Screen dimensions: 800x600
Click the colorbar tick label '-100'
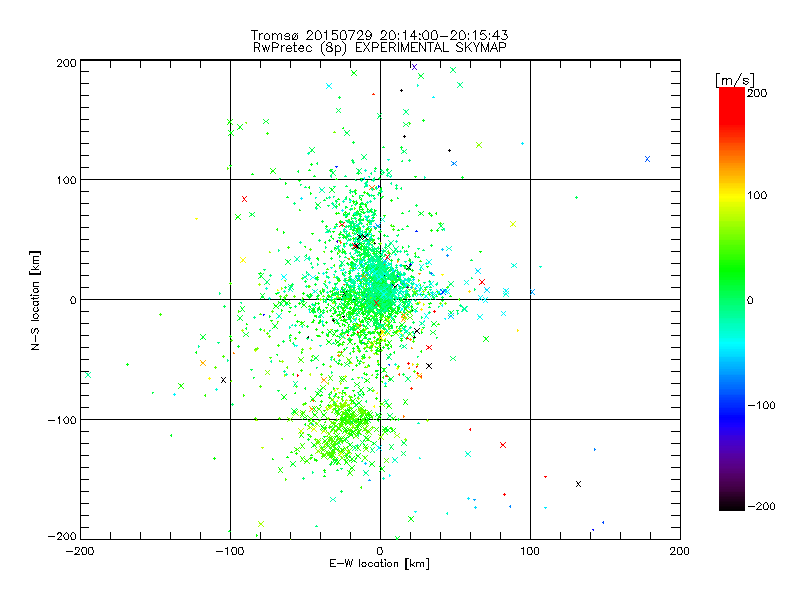pyautogui.click(x=761, y=405)
